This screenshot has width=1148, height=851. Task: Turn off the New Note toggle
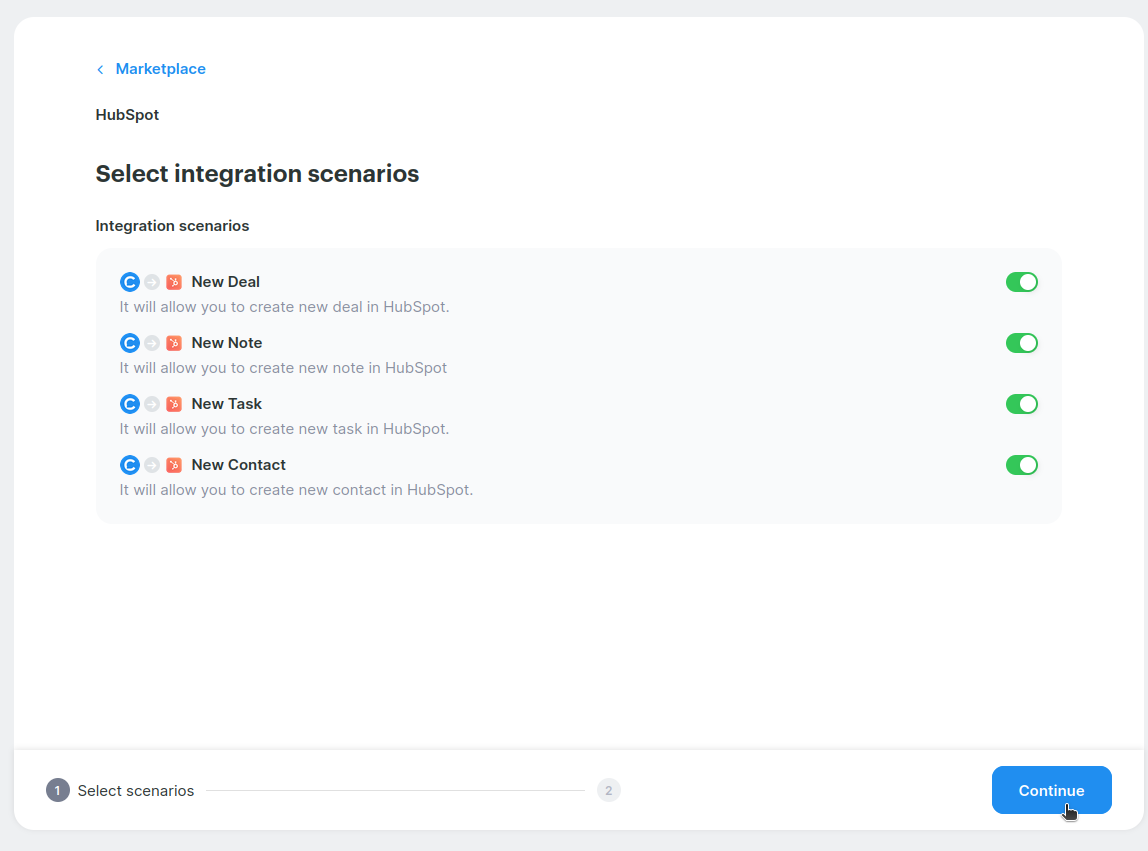1021,343
